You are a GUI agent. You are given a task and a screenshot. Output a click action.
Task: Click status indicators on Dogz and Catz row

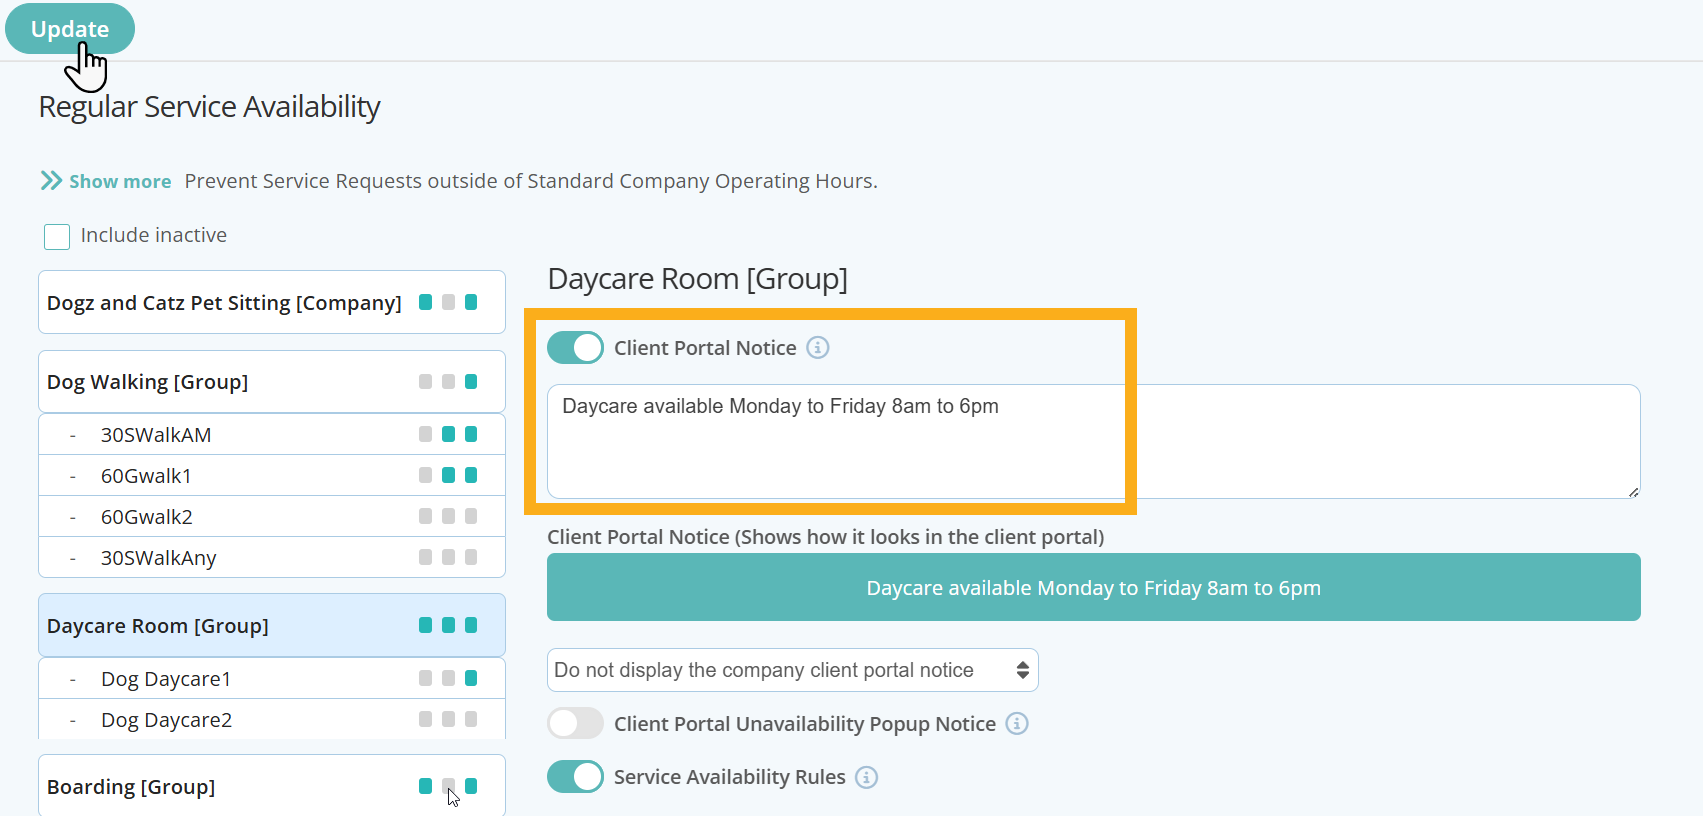(448, 302)
